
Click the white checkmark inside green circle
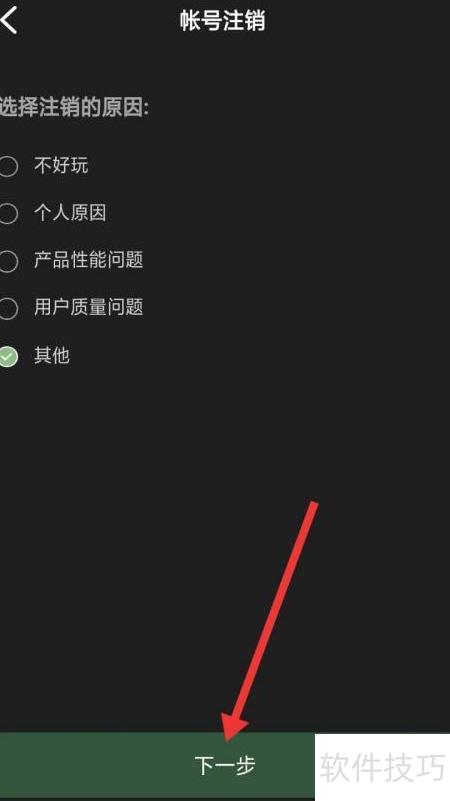point(7,357)
